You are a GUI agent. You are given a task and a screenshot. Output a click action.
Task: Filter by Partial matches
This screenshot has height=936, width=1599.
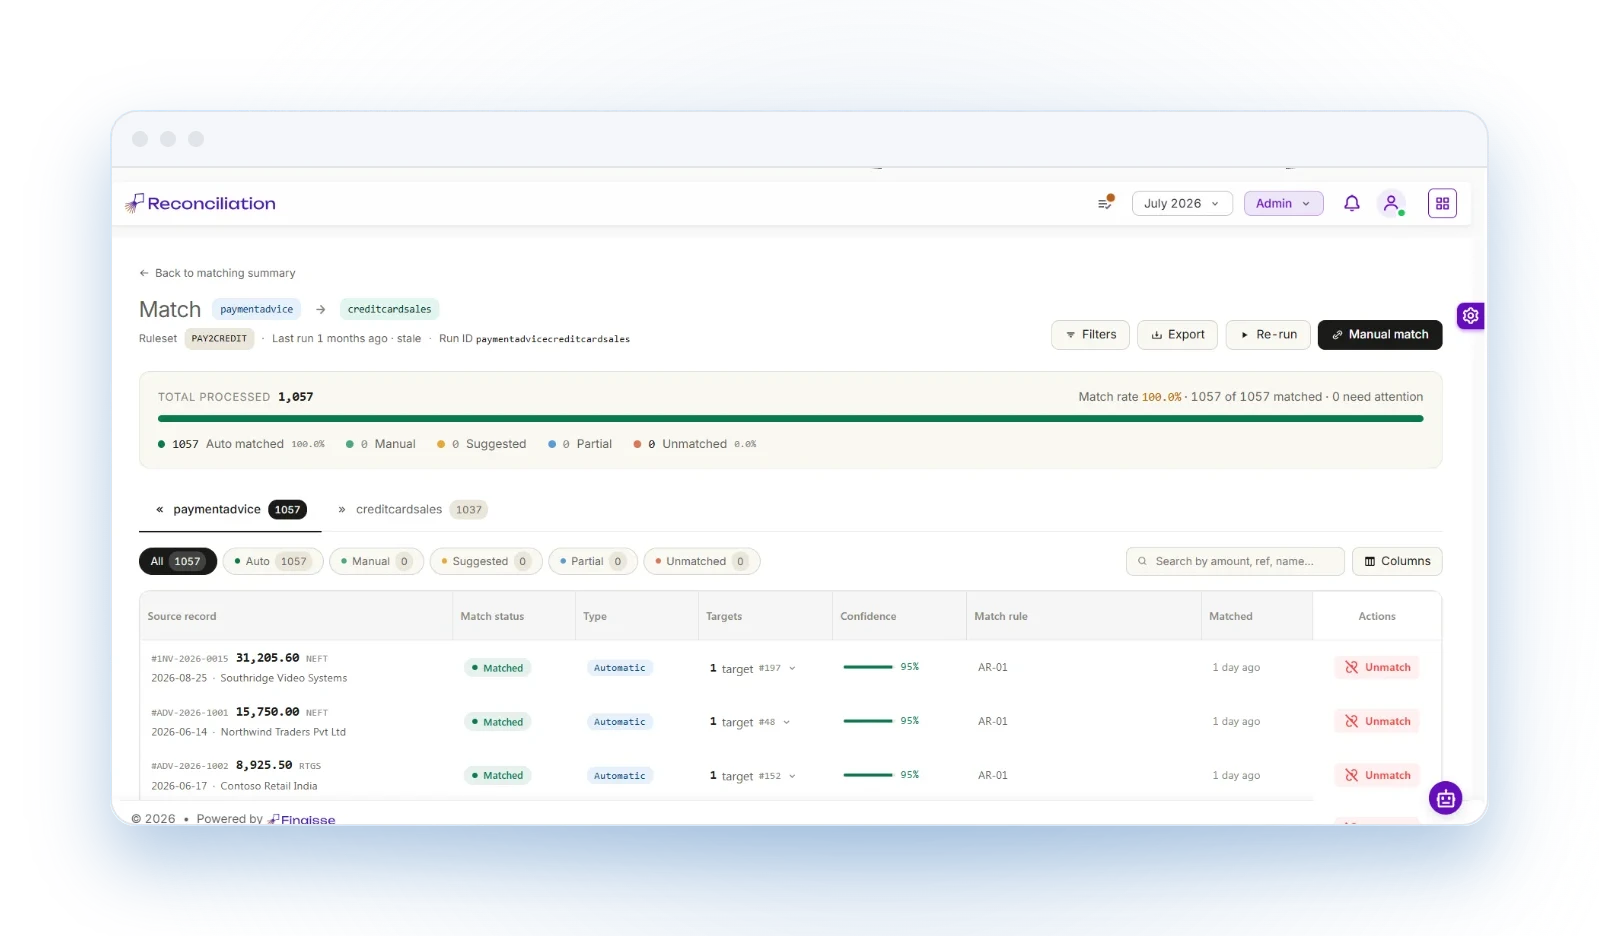593,562
